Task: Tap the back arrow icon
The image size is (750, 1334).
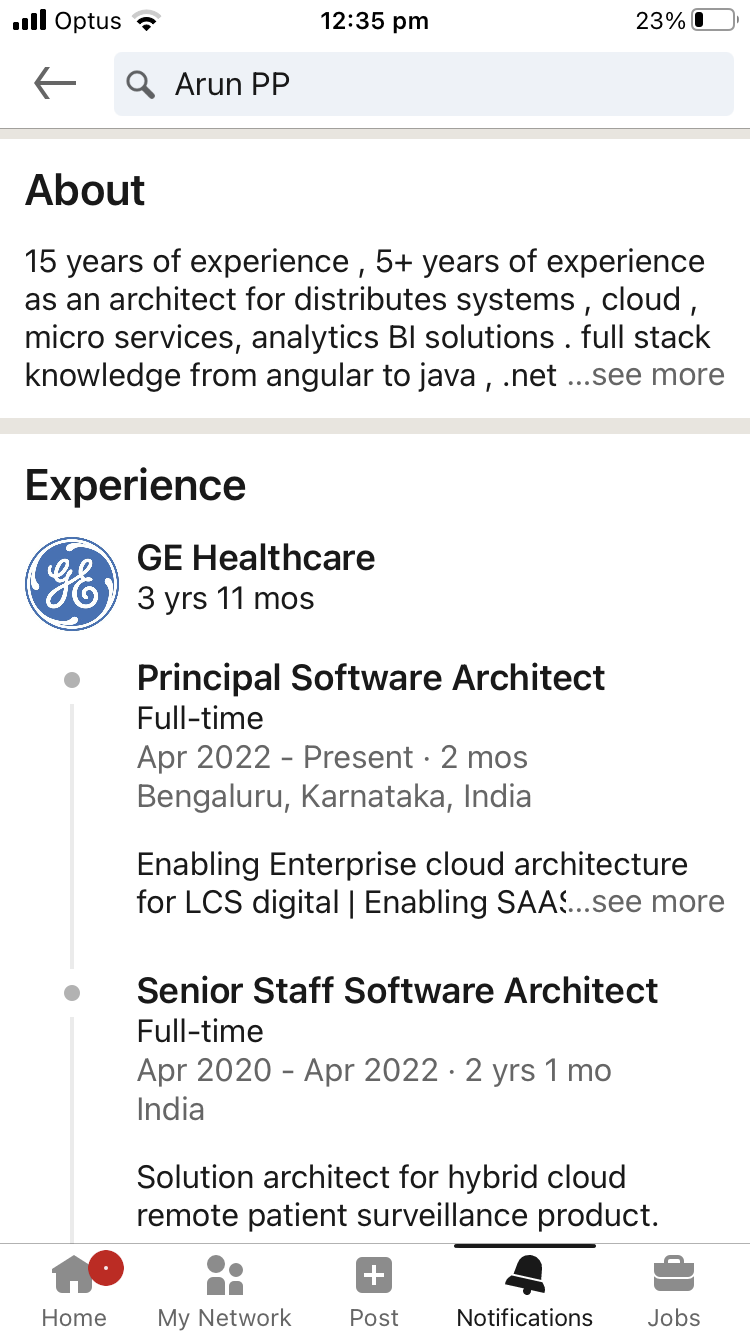Action: pyautogui.click(x=55, y=83)
